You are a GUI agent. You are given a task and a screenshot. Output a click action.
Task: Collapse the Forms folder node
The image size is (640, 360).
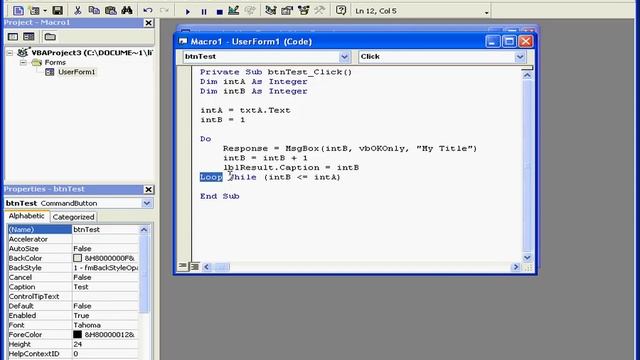(23, 62)
